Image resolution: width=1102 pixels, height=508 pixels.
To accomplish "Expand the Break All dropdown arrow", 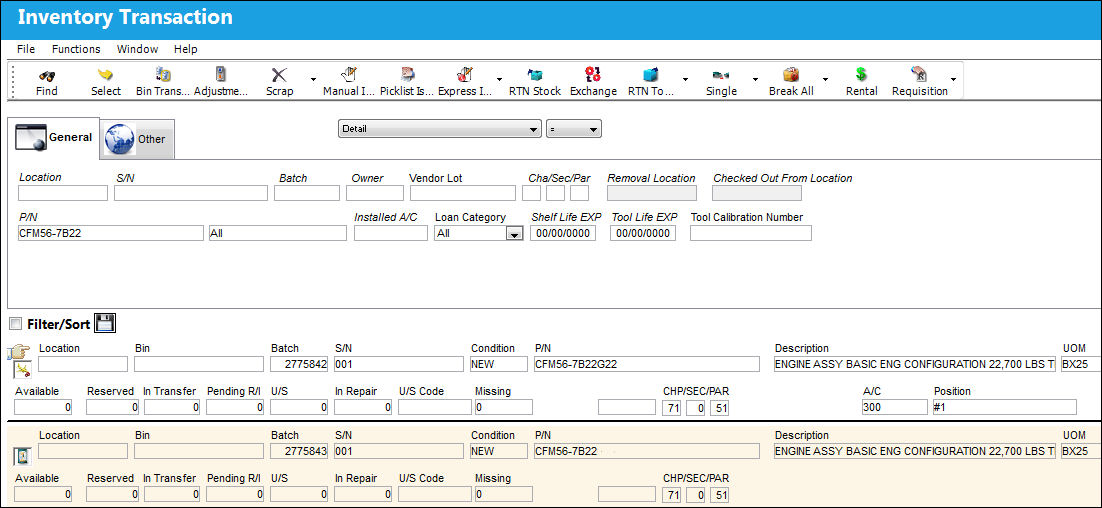I will tap(826, 79).
